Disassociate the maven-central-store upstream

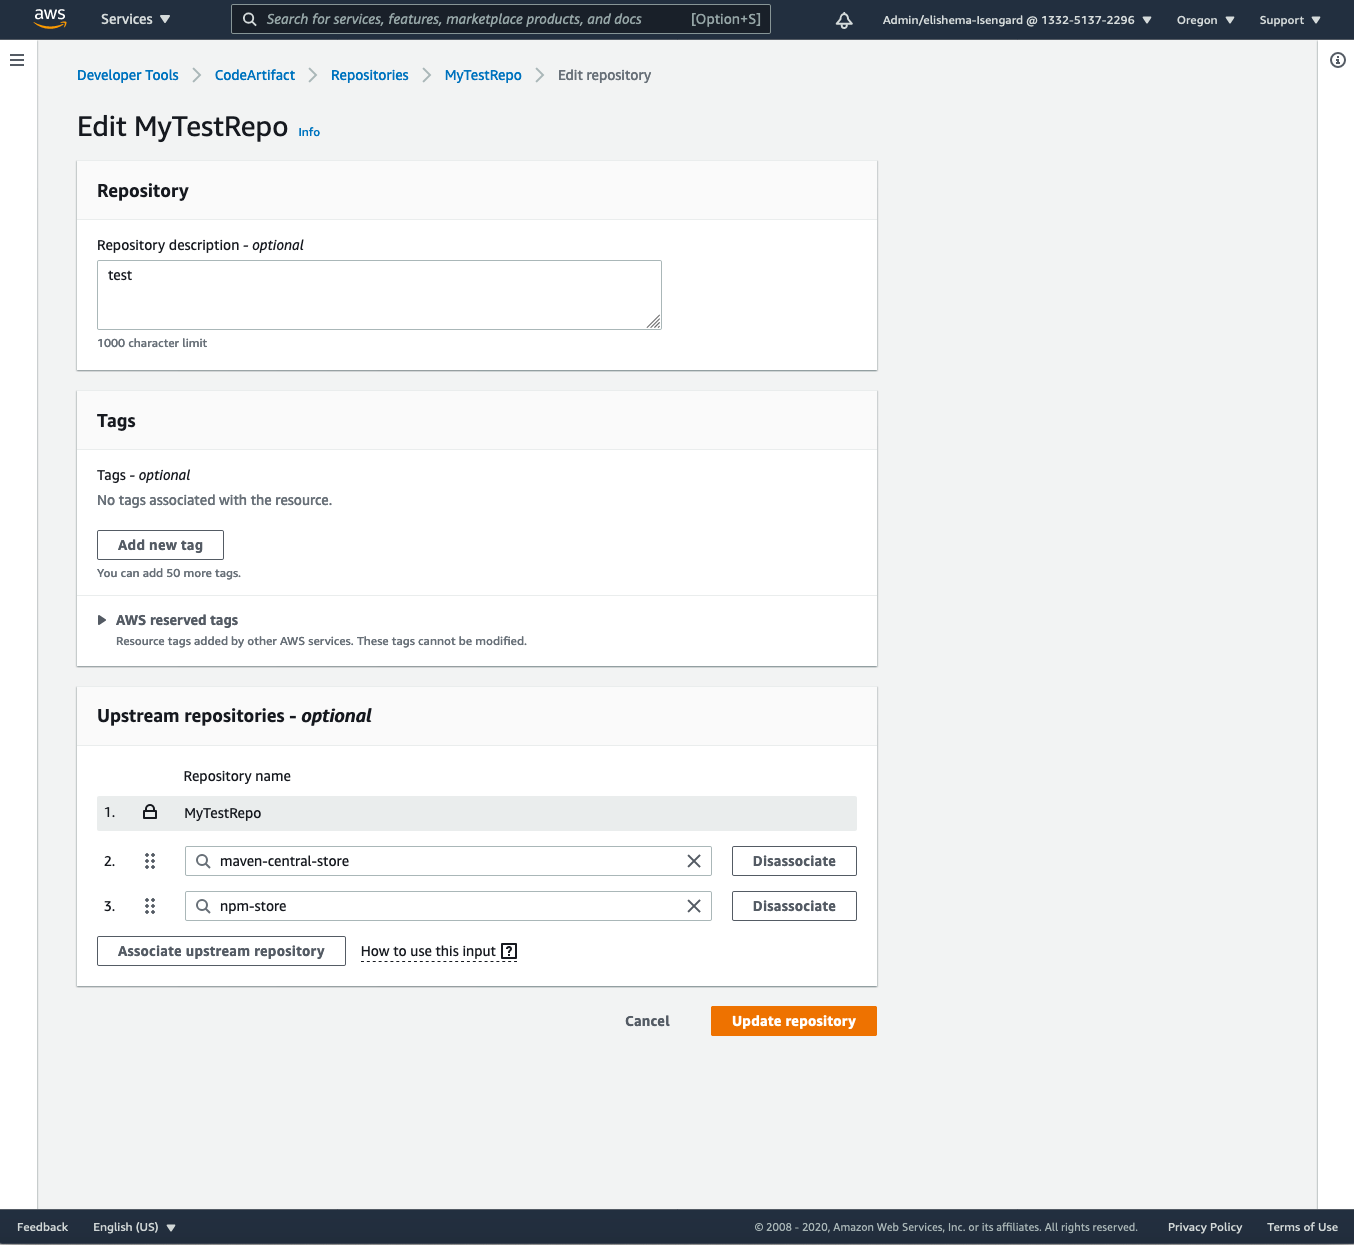point(794,861)
